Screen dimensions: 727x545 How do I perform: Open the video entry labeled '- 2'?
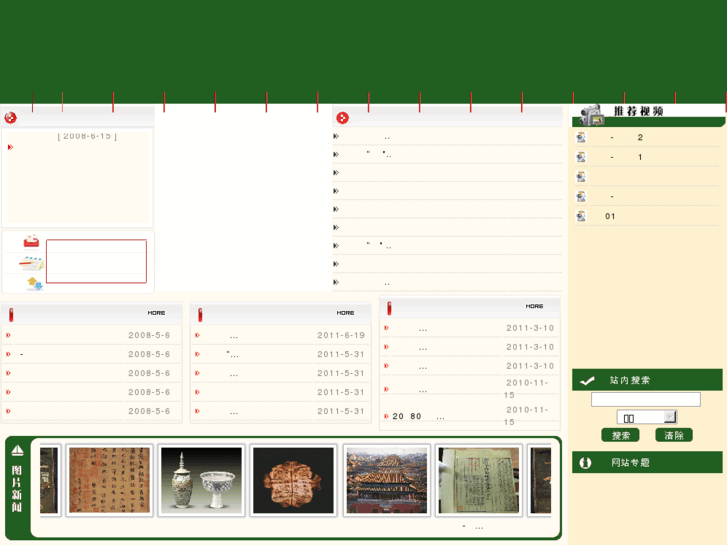coord(626,137)
